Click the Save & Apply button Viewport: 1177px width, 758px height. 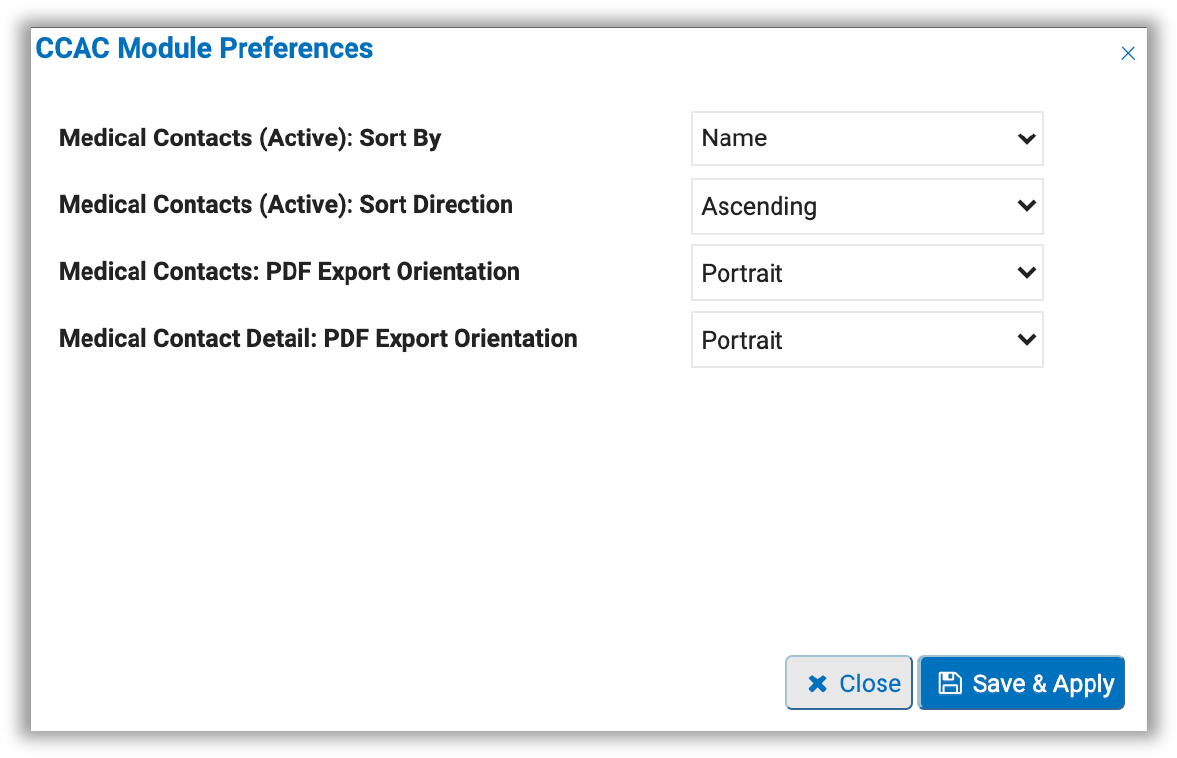[x=1021, y=682]
